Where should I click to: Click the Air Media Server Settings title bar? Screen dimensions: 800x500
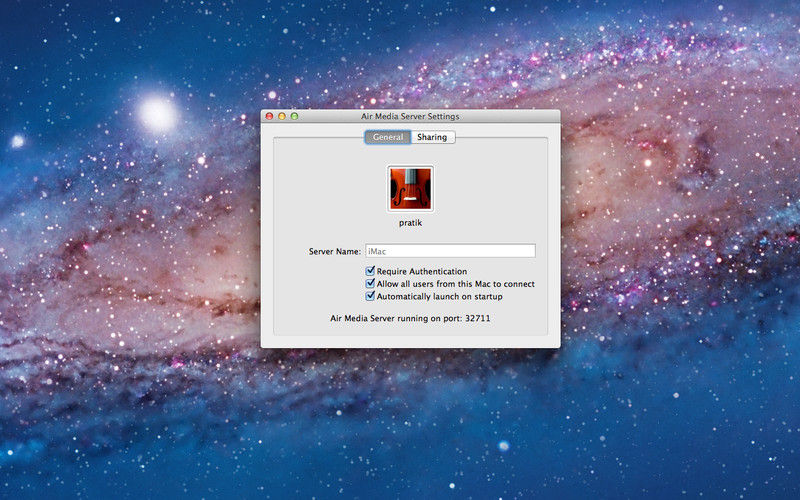click(410, 117)
